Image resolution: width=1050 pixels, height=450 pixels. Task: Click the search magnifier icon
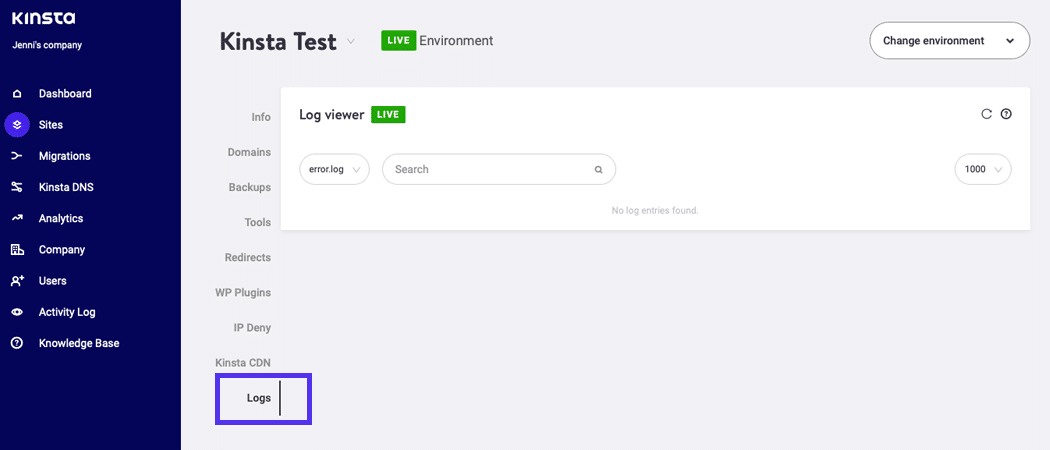[x=599, y=170]
